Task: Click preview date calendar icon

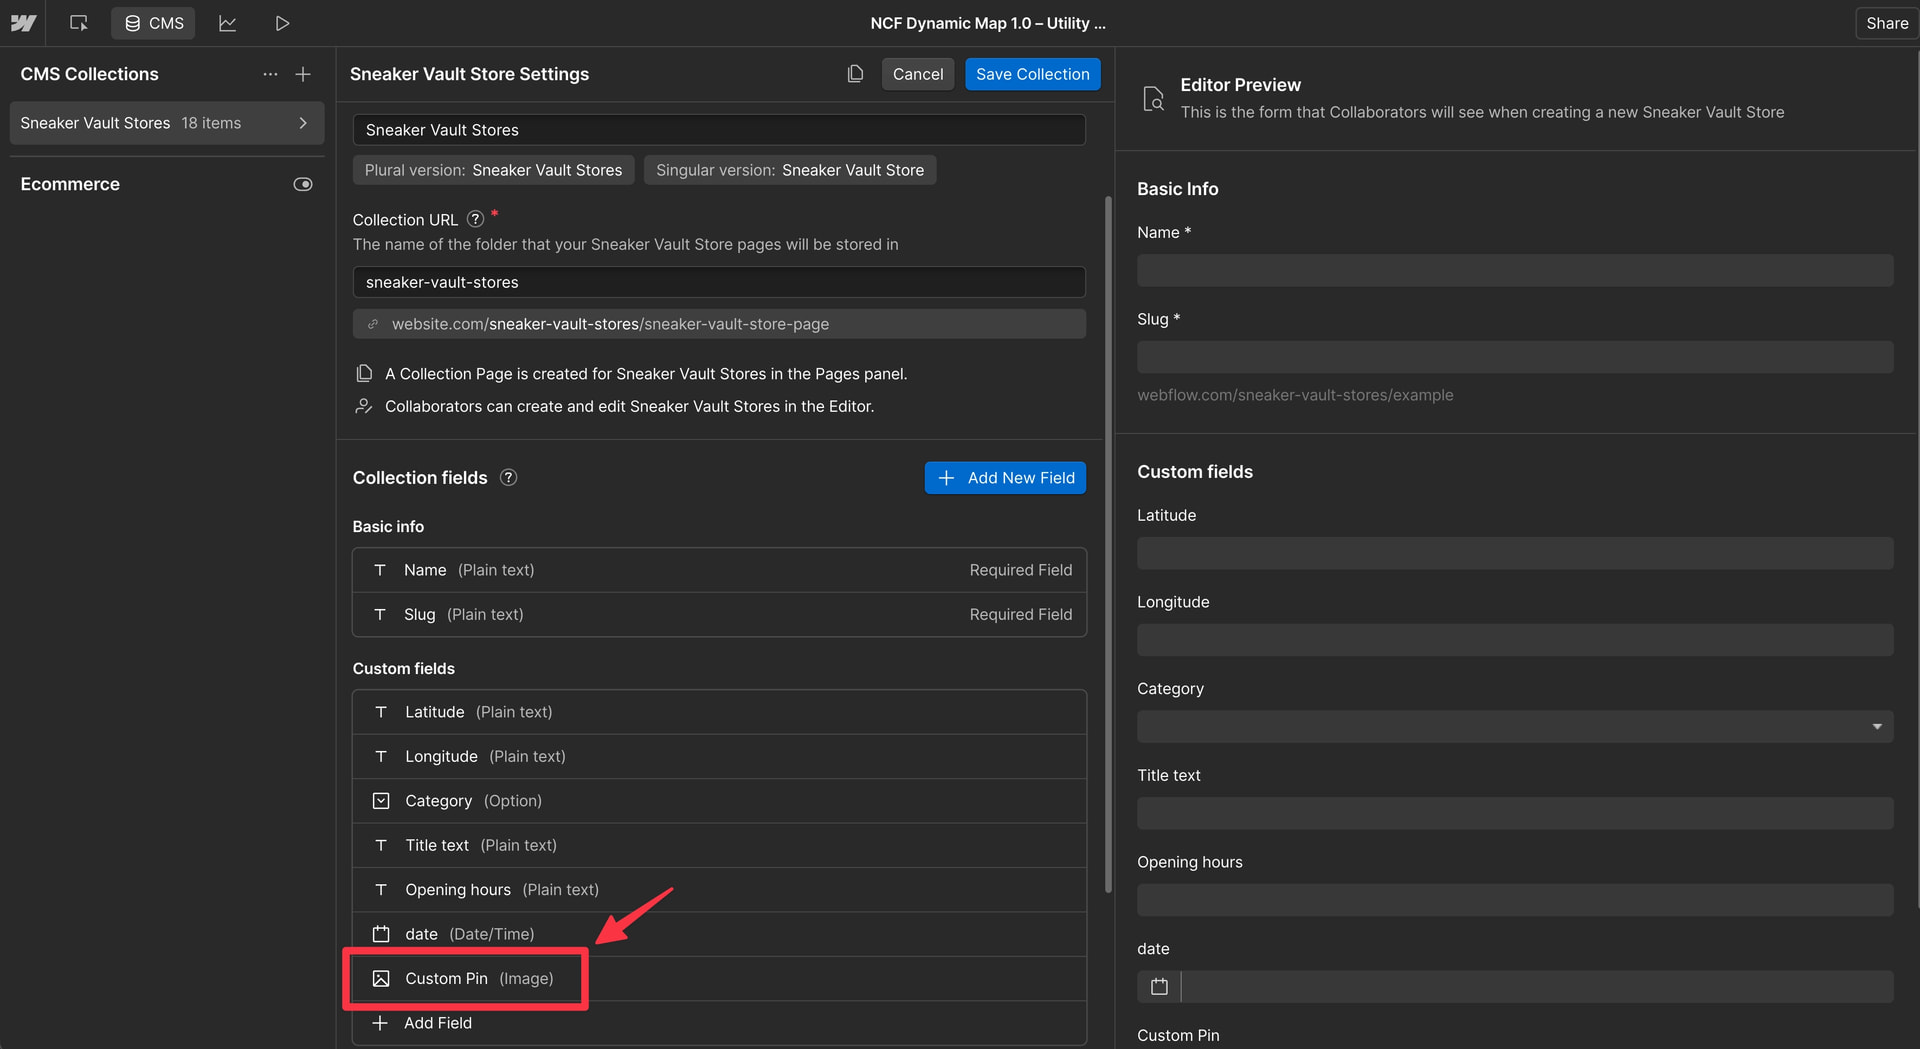Action: (x=1159, y=987)
